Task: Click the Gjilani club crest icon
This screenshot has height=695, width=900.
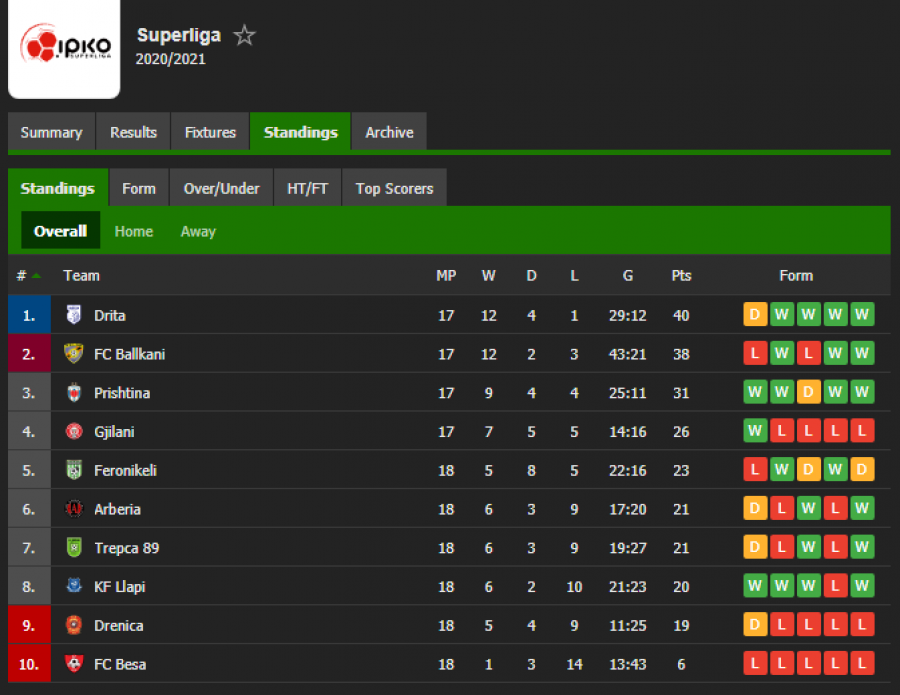Action: (x=73, y=431)
